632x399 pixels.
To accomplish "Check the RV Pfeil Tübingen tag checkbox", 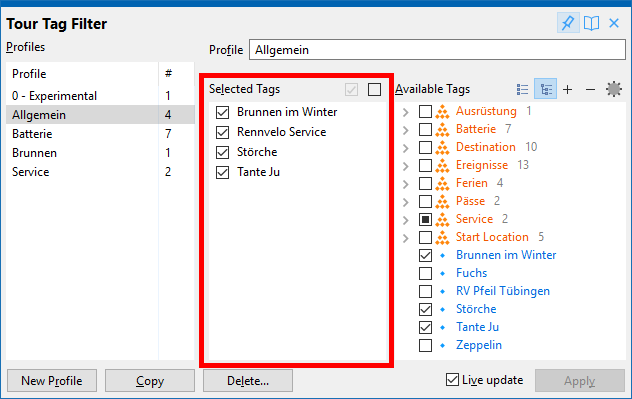I will (x=425, y=291).
